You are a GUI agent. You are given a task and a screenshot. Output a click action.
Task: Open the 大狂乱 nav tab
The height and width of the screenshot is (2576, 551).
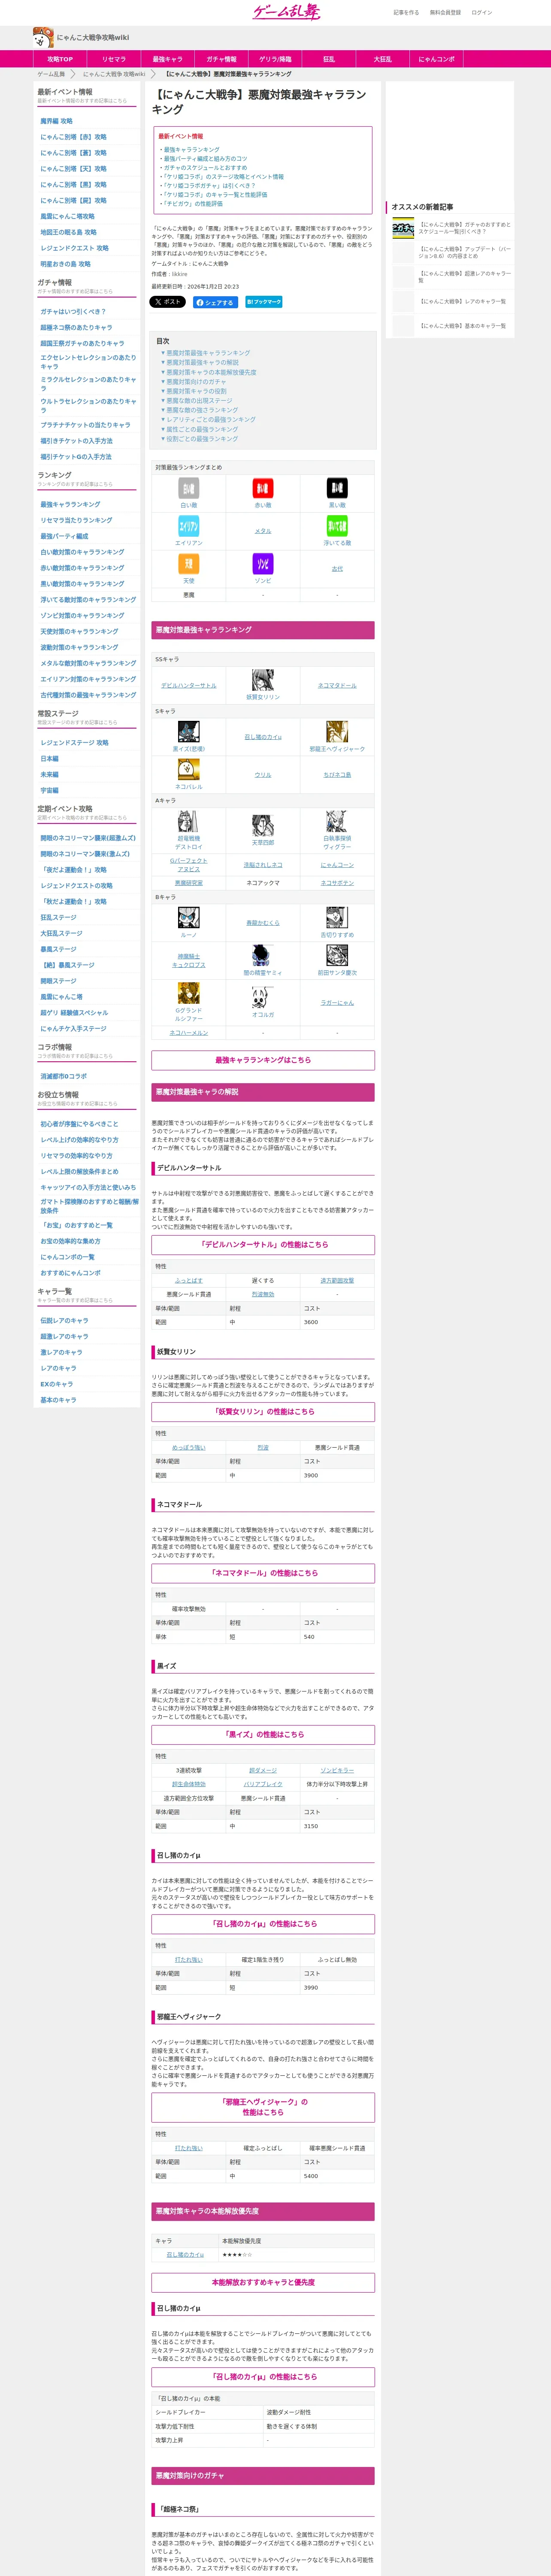(x=383, y=59)
